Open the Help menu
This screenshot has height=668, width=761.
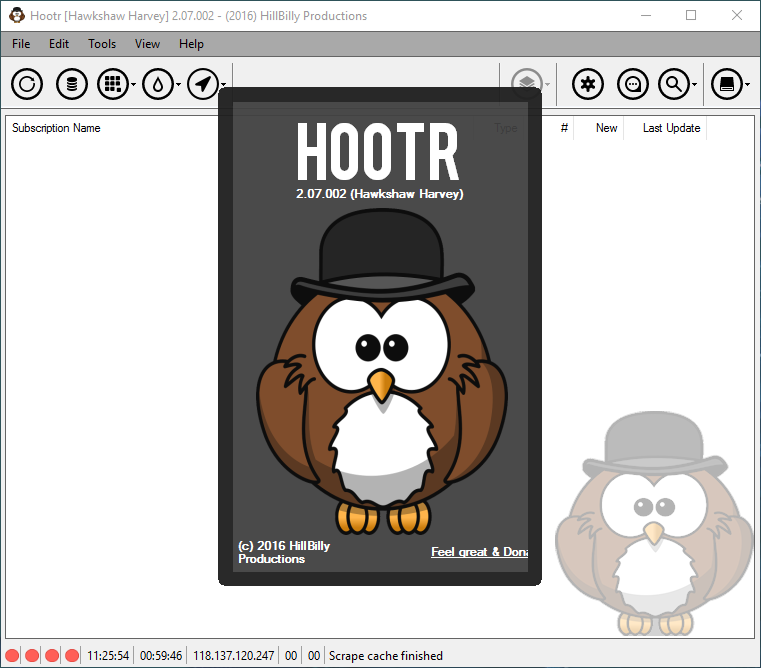coord(191,44)
